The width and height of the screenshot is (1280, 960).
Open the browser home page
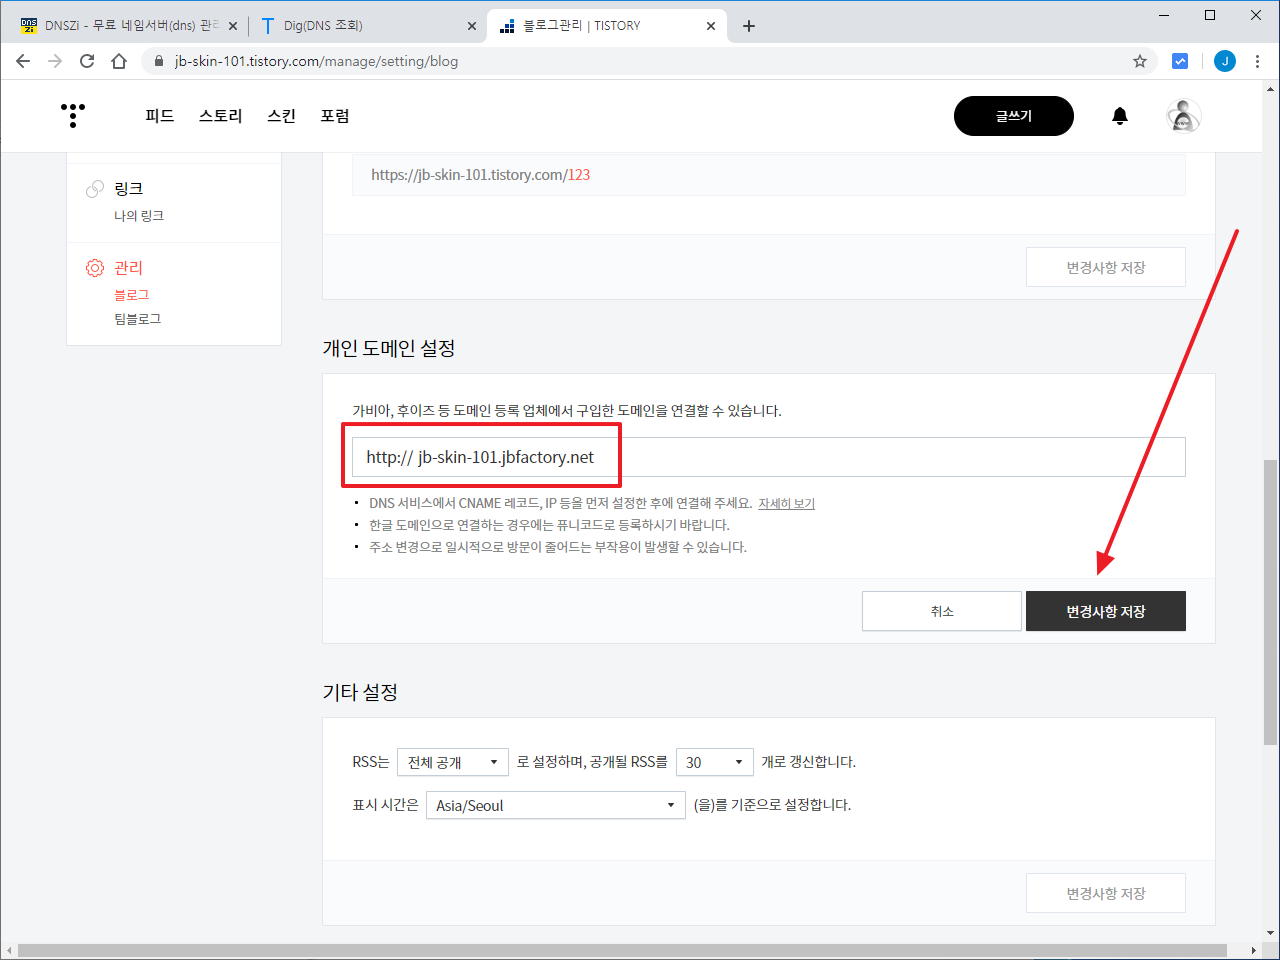point(119,61)
